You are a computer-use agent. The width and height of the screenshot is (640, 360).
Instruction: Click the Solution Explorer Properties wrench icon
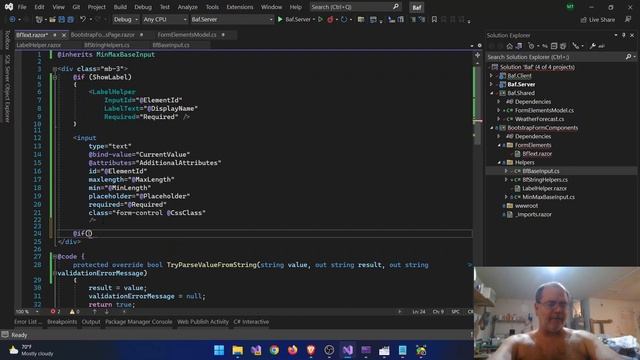(592, 46)
